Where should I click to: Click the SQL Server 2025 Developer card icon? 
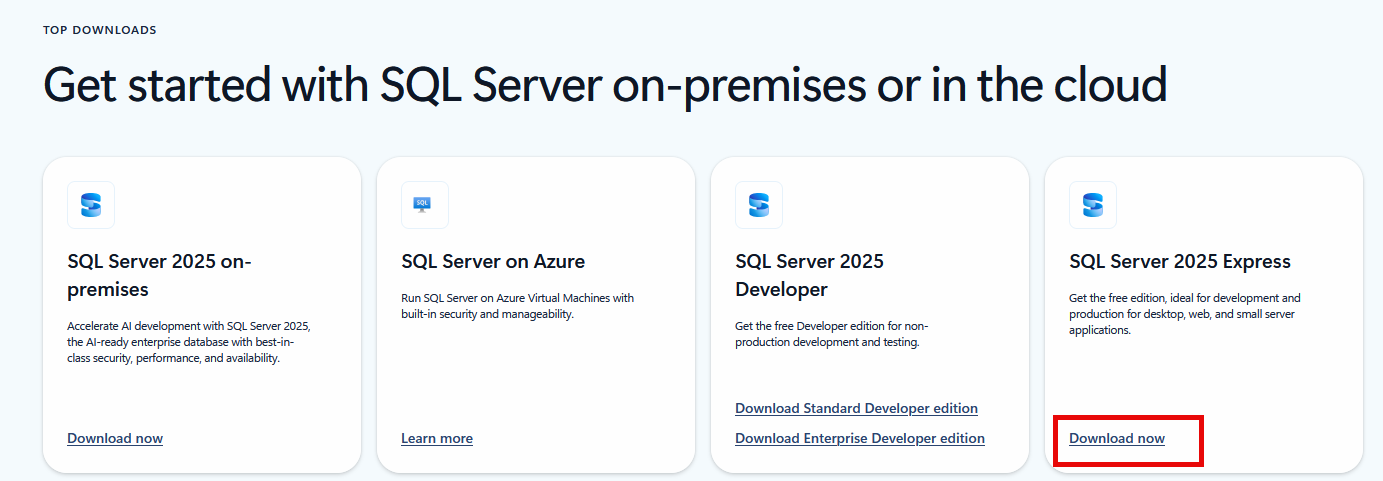pyautogui.click(x=758, y=205)
